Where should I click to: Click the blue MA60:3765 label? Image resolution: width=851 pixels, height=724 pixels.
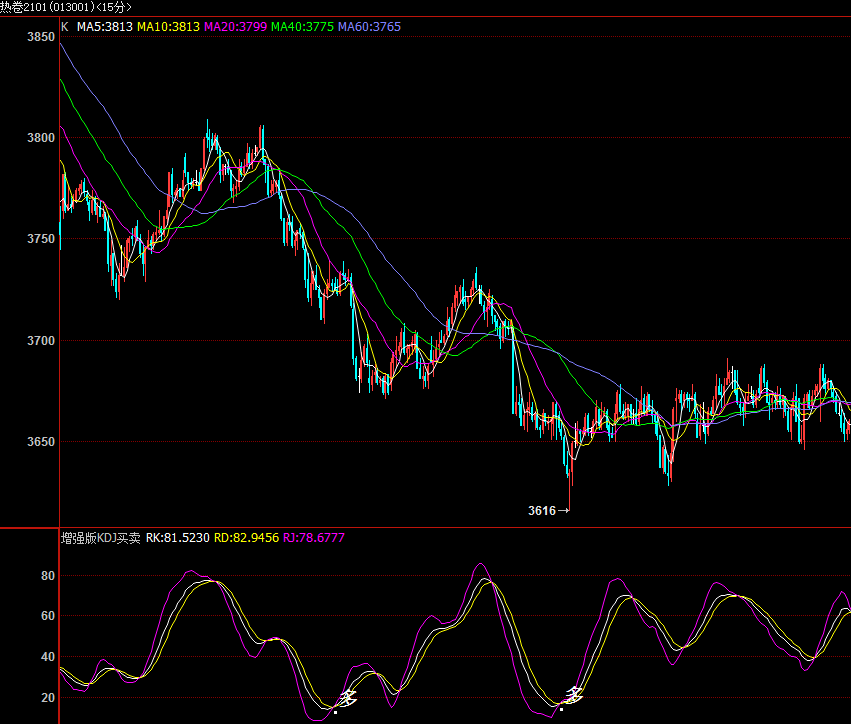[370, 27]
